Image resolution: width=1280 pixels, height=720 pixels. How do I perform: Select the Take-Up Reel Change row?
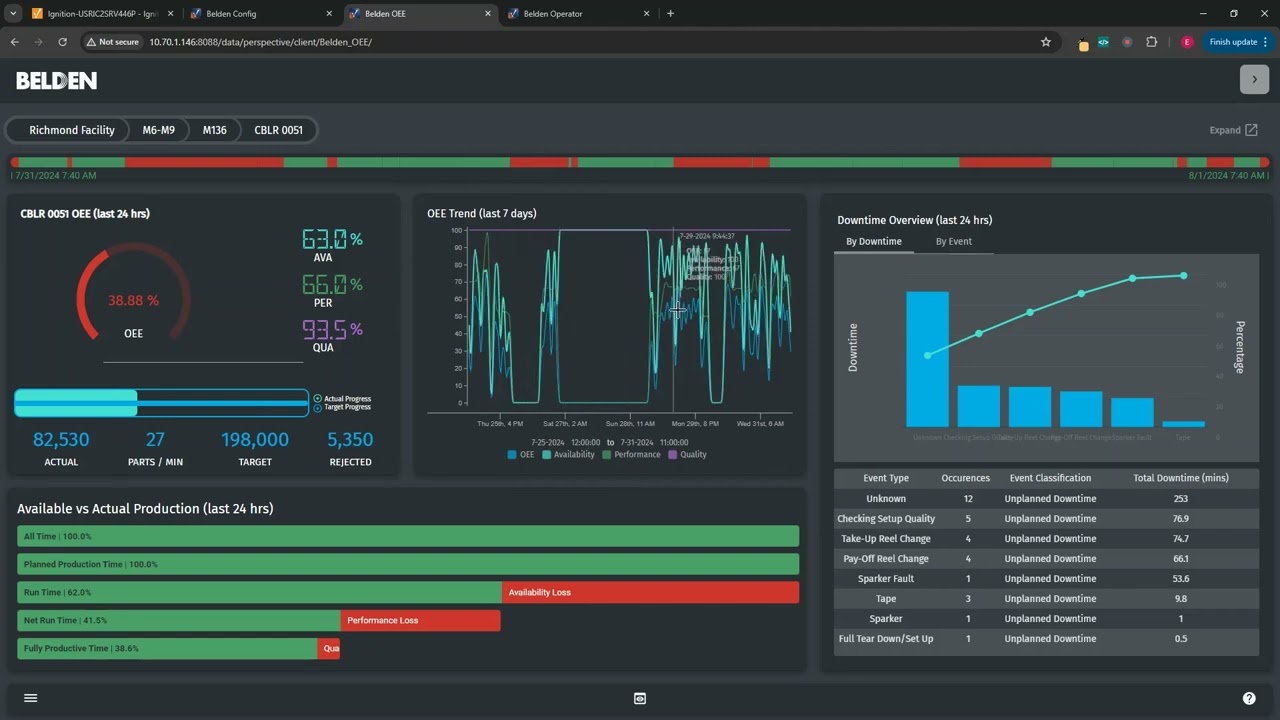pos(1046,538)
